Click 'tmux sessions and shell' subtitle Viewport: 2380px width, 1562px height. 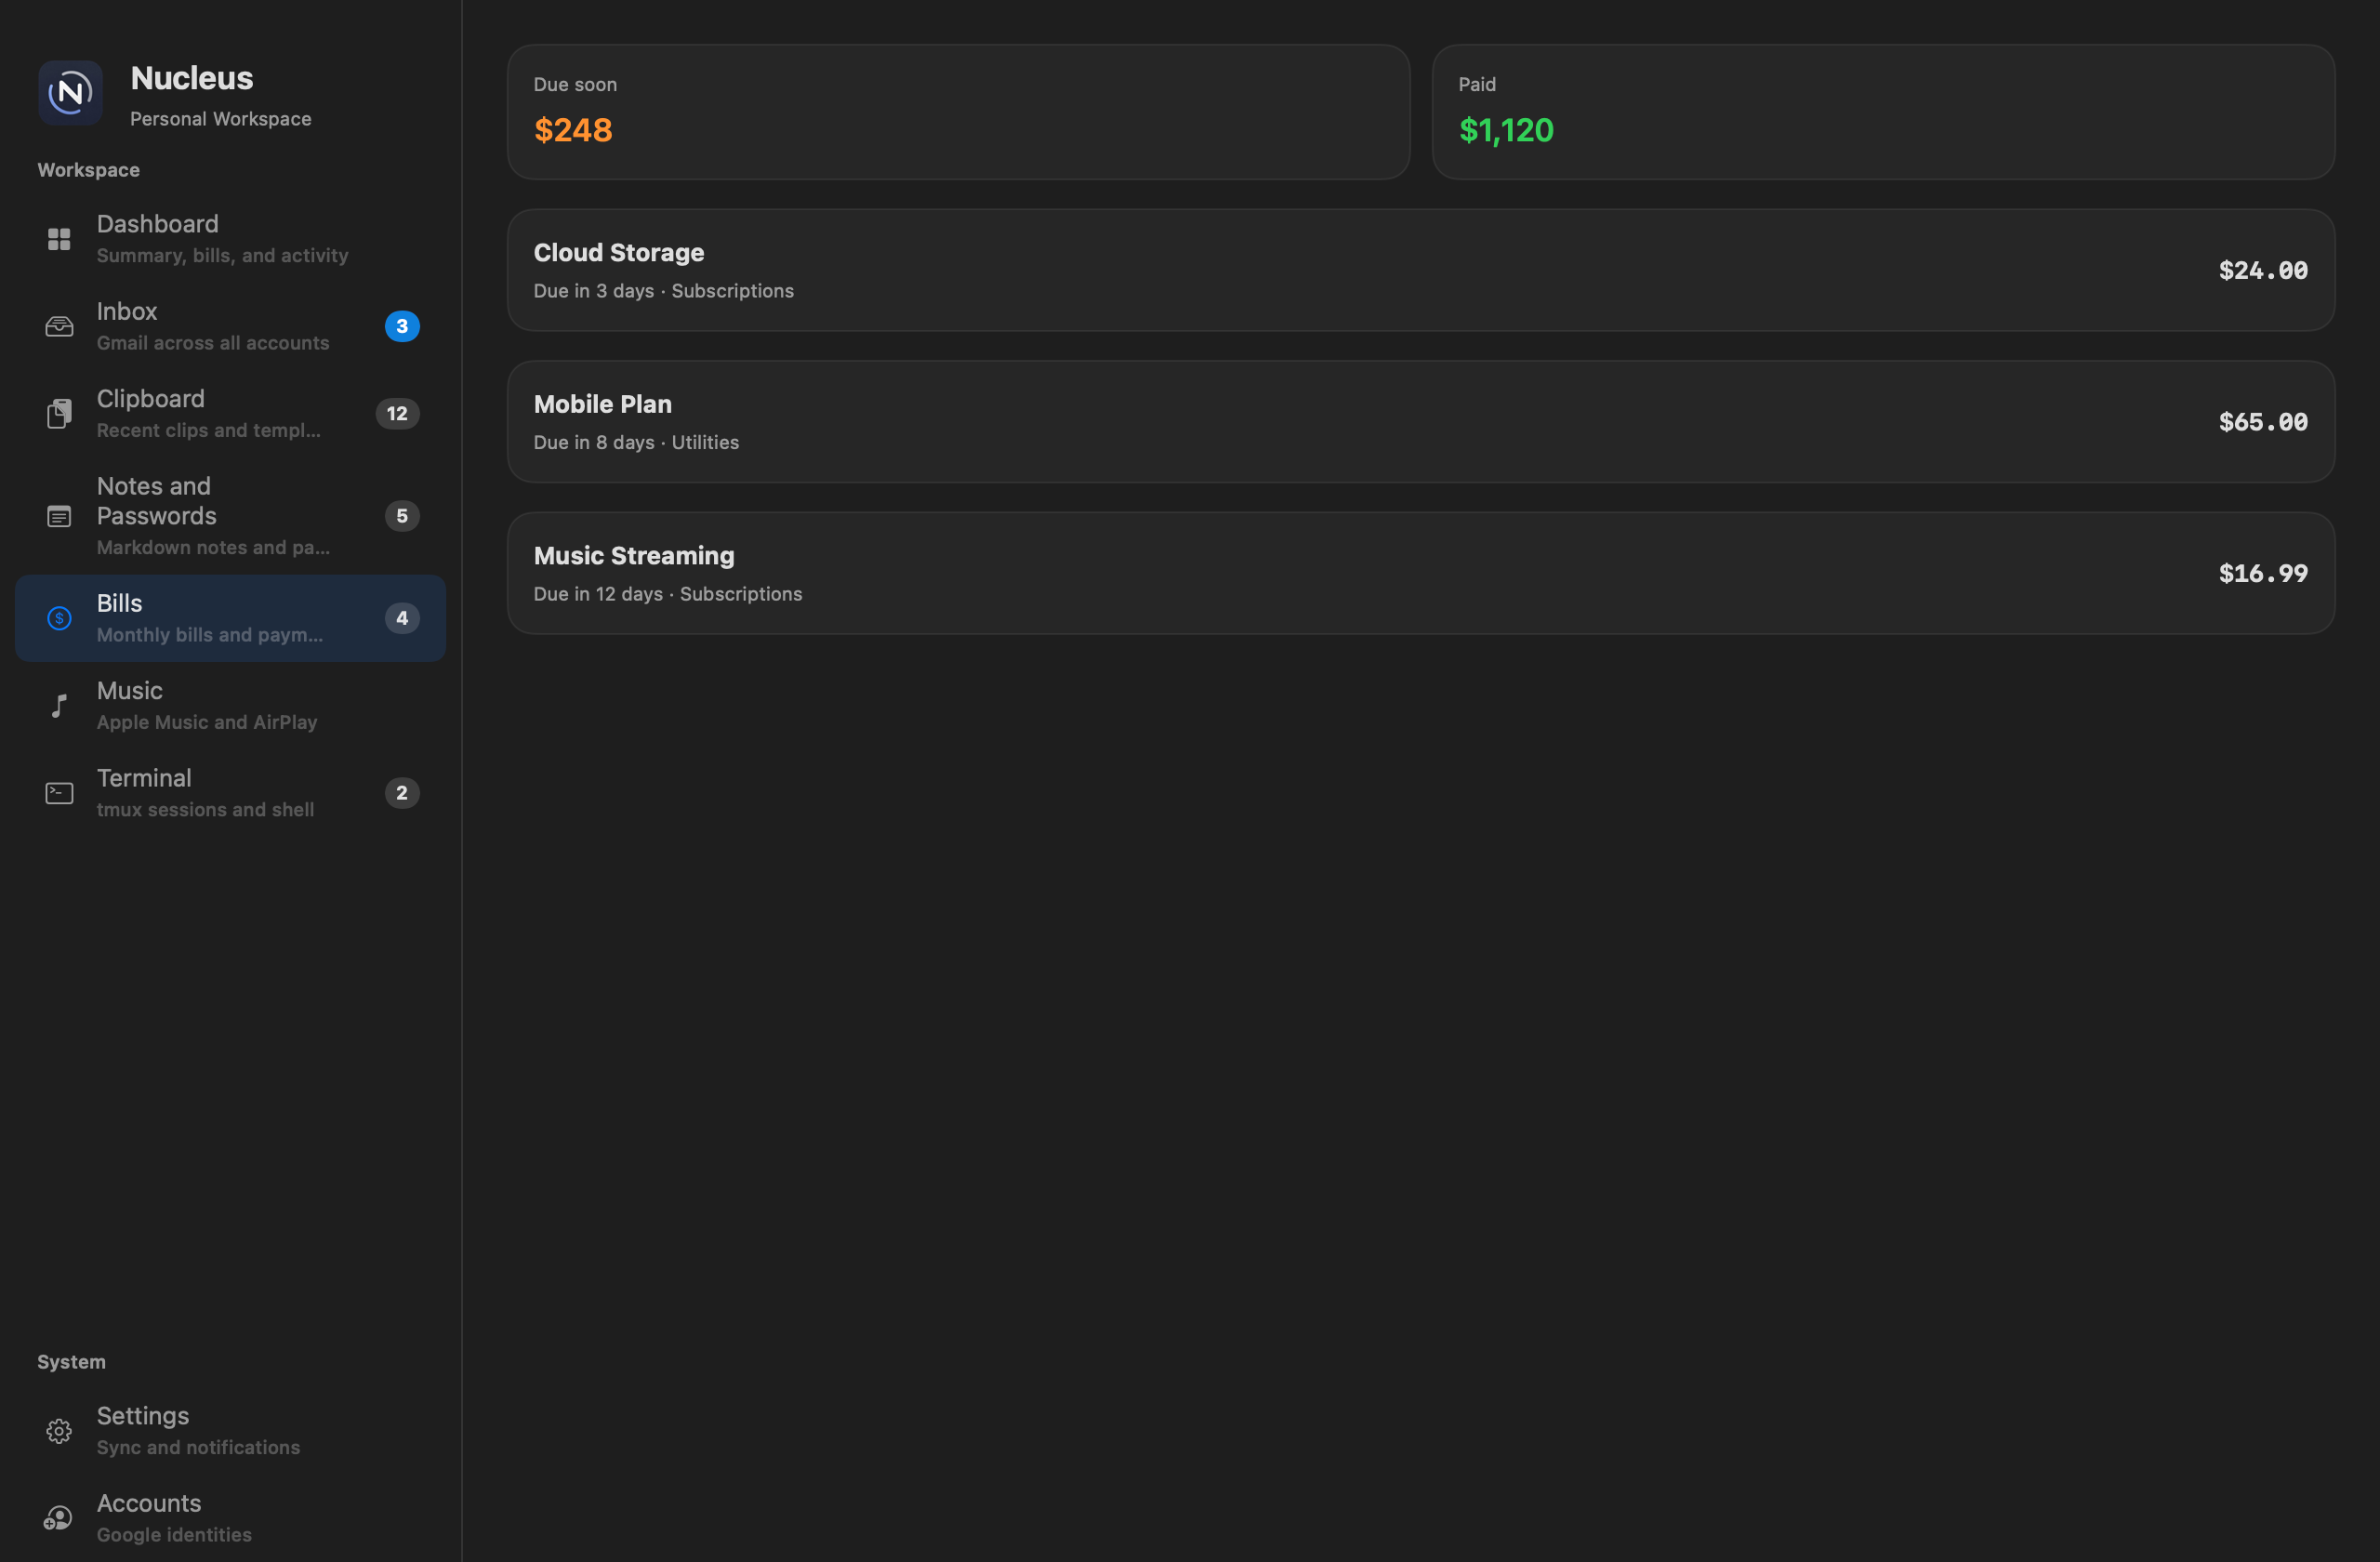205,809
